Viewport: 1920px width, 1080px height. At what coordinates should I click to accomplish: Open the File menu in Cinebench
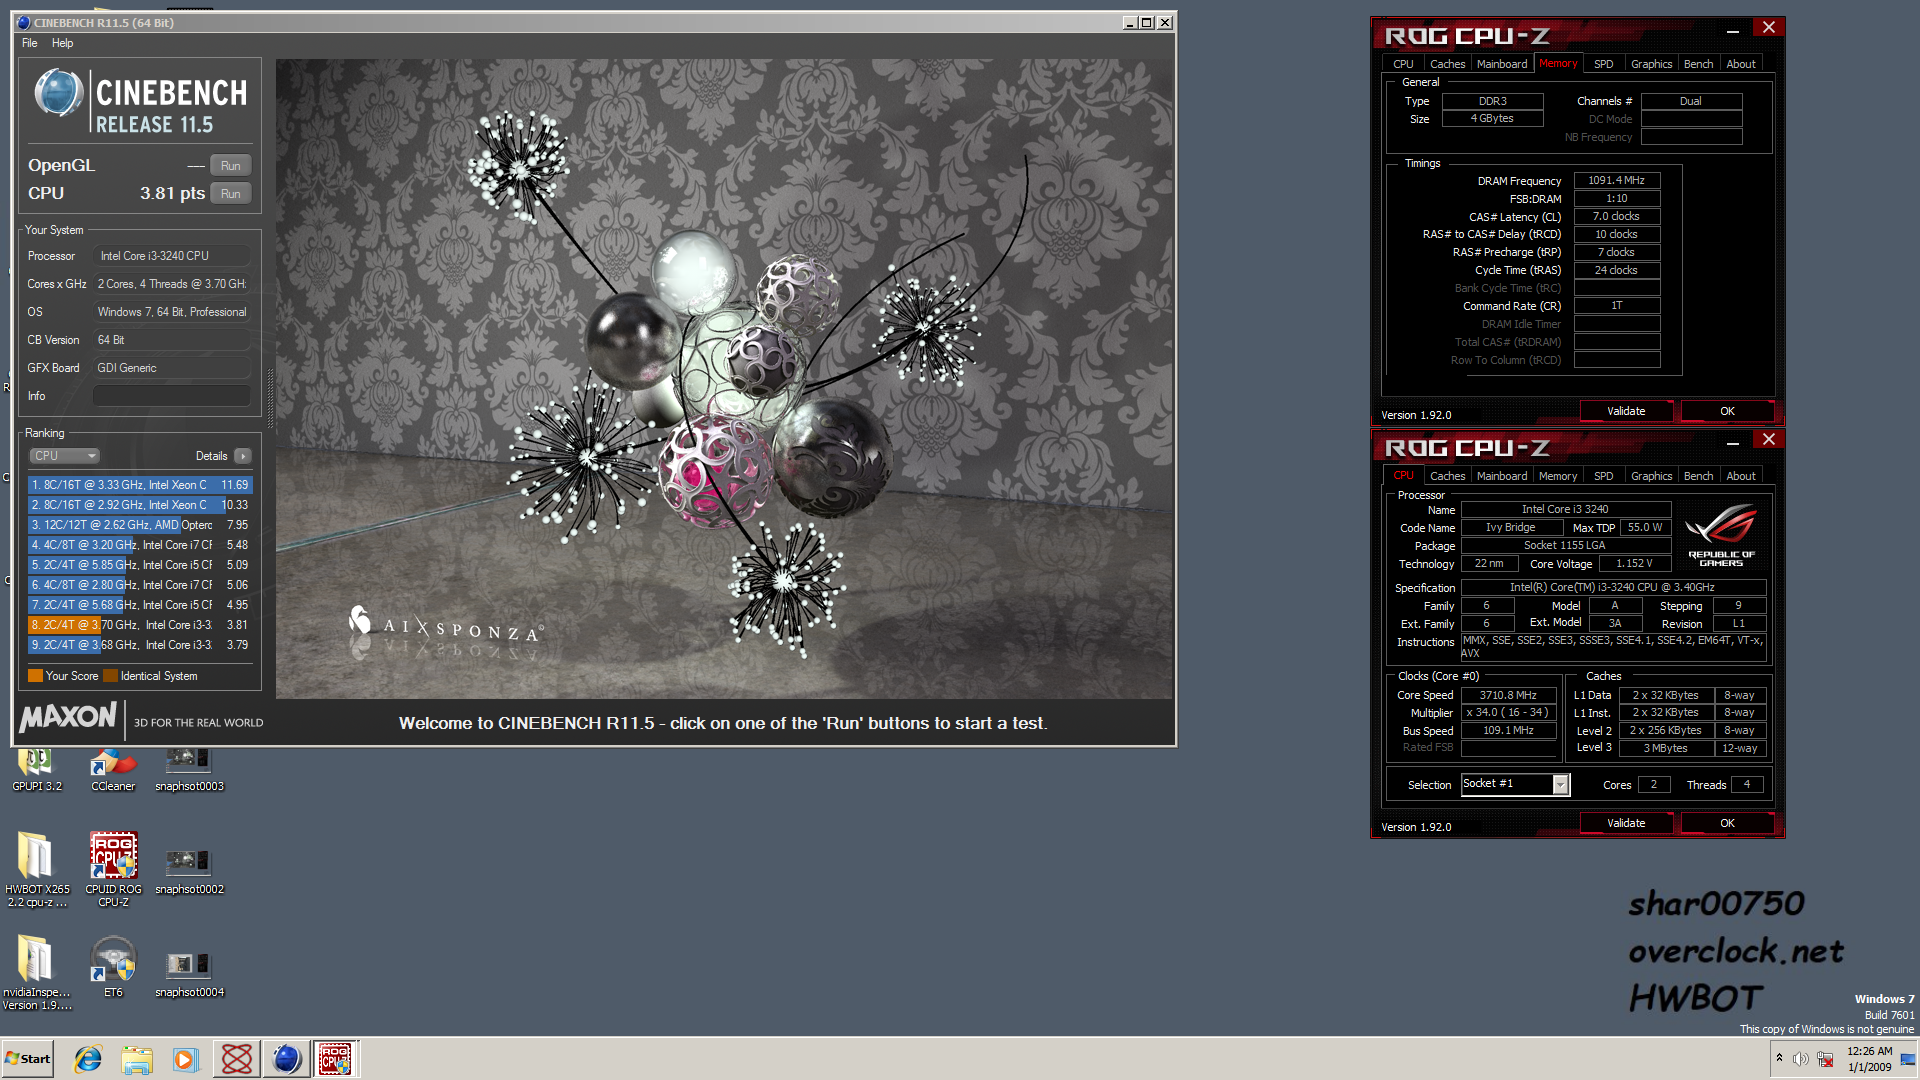point(30,43)
